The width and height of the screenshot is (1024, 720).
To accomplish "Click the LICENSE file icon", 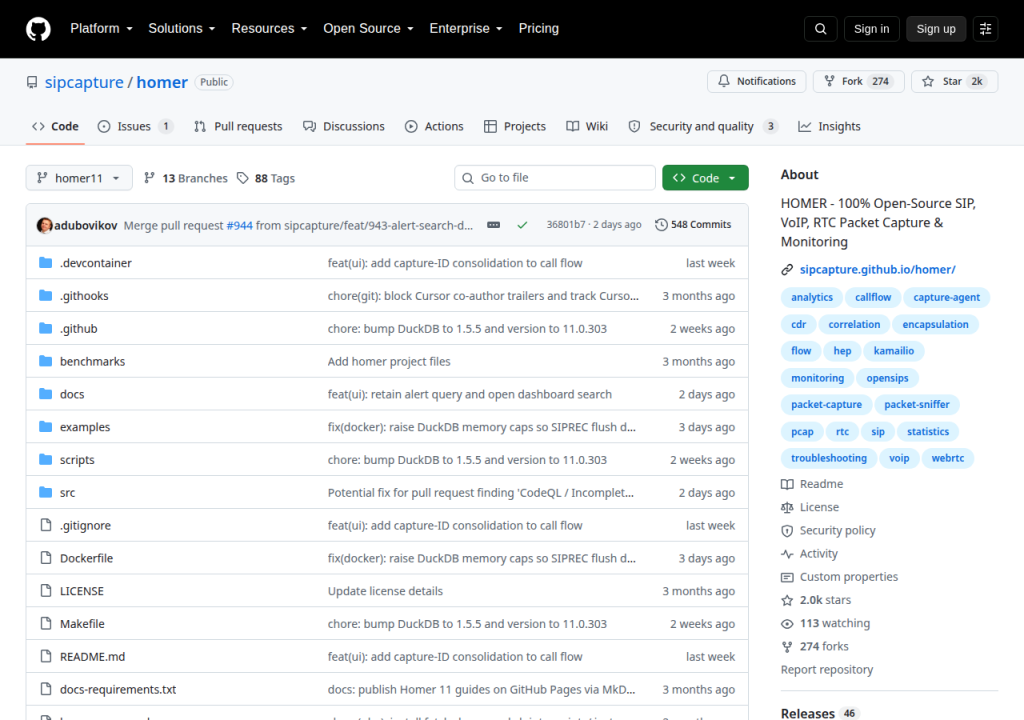I will point(46,591).
